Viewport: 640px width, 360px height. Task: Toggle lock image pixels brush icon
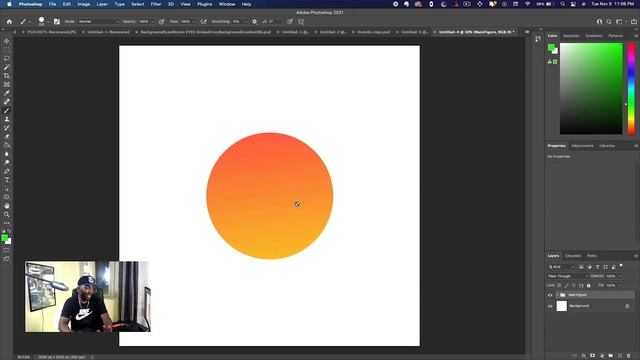pyautogui.click(x=567, y=285)
